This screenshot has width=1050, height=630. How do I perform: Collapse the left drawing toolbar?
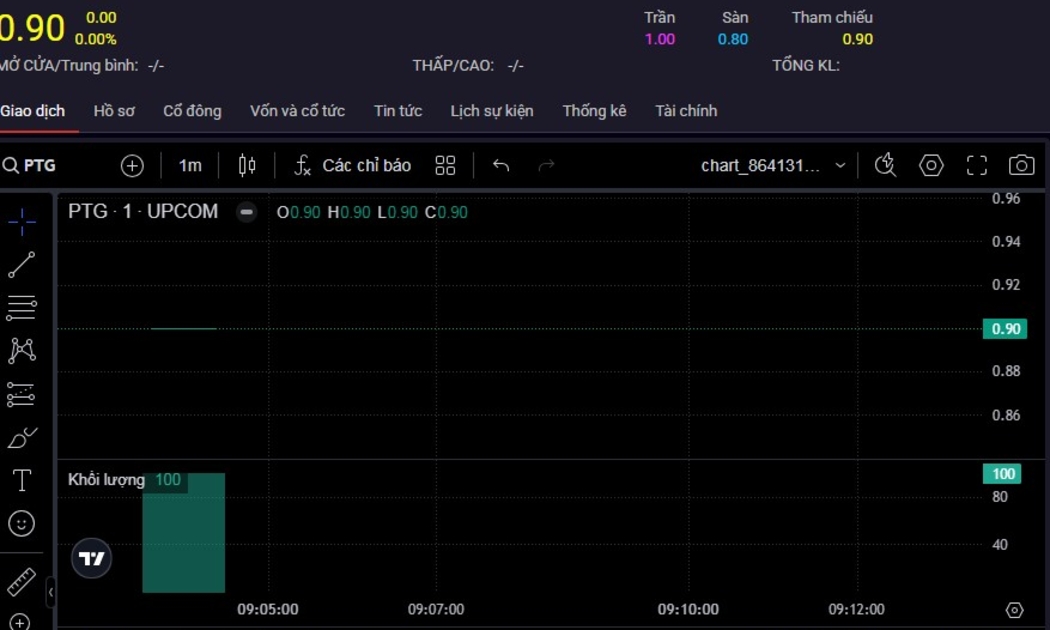pyautogui.click(x=51, y=592)
